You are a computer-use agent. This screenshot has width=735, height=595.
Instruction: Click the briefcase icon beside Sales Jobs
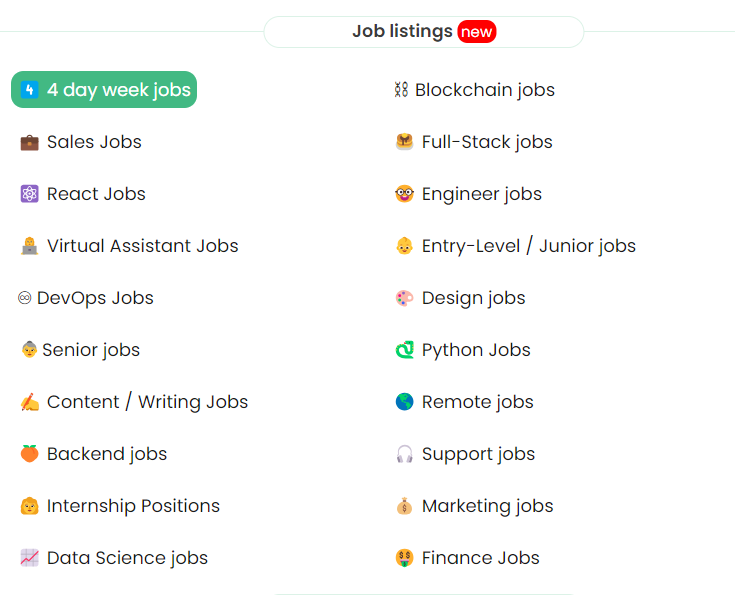pos(29,142)
